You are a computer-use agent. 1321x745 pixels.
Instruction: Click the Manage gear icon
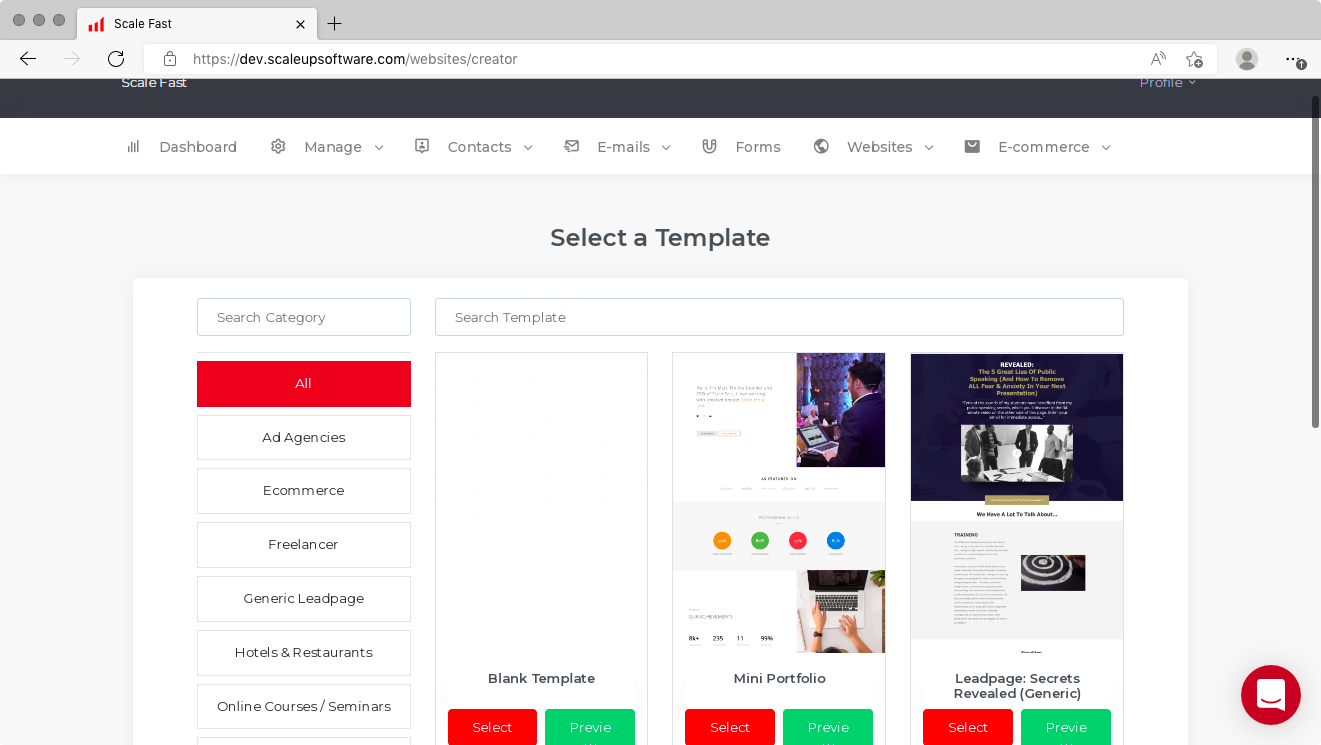pos(278,146)
